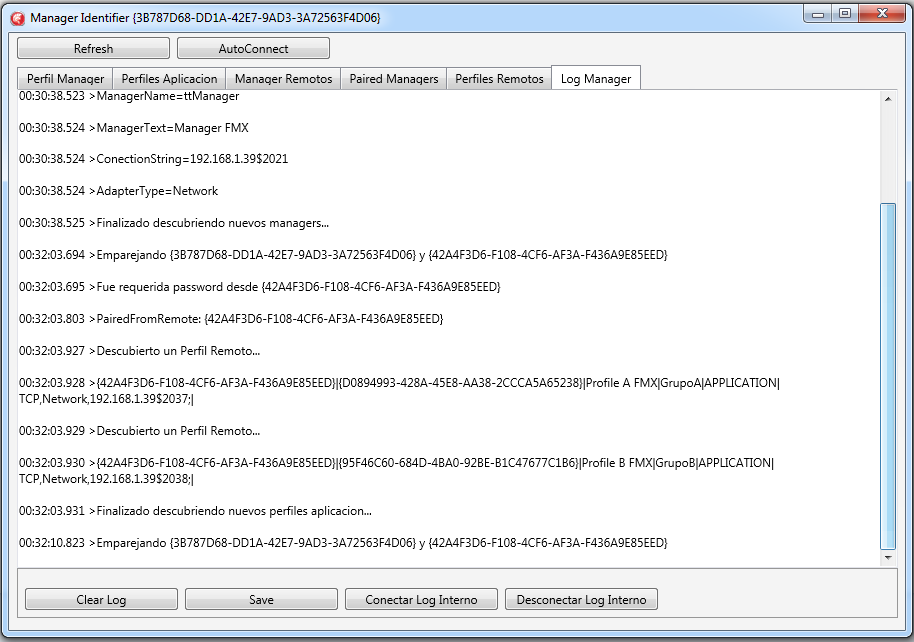Screen dimensions: 914x642
Task: Select the Log Manager tab
Action: 595,79
